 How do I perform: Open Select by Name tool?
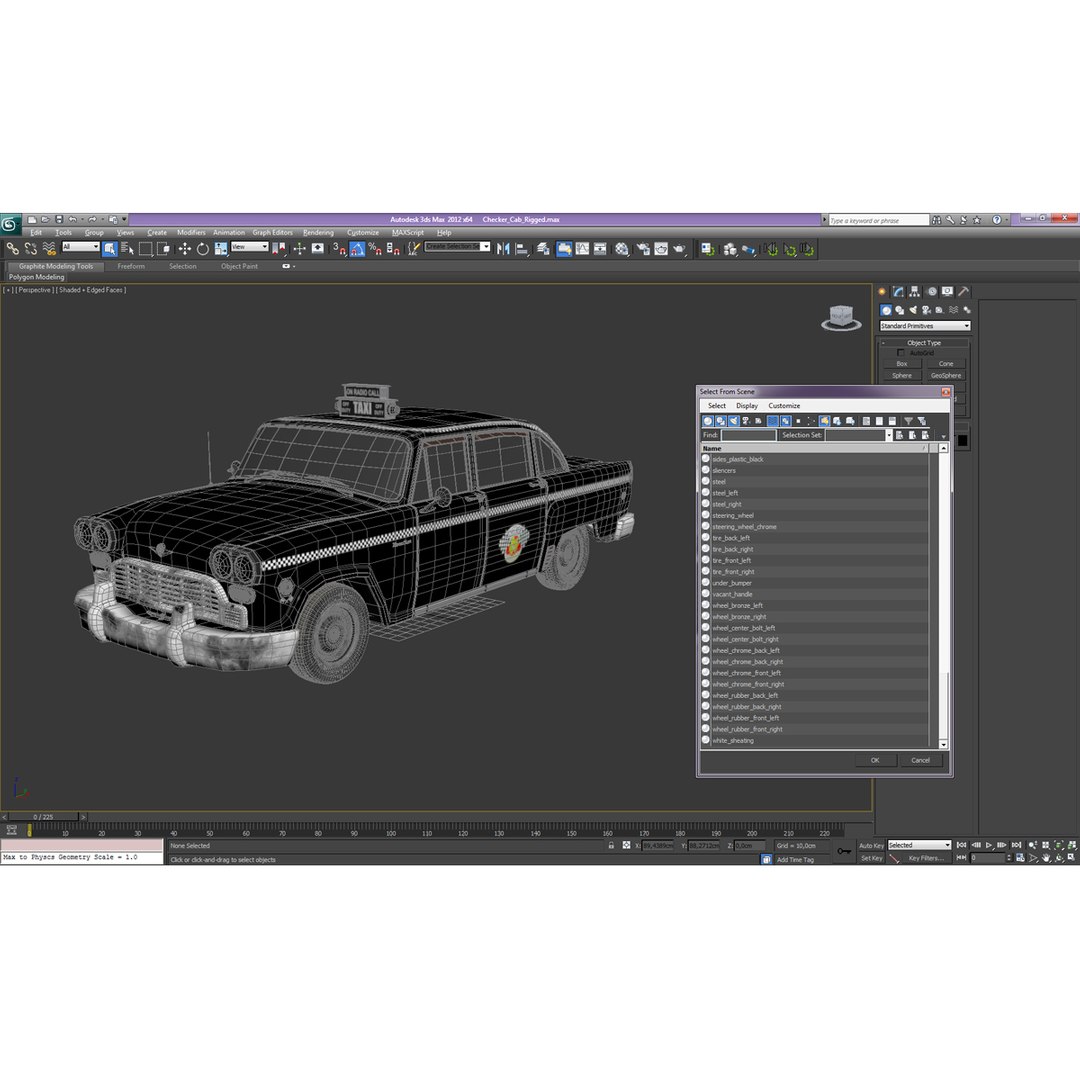click(127, 249)
